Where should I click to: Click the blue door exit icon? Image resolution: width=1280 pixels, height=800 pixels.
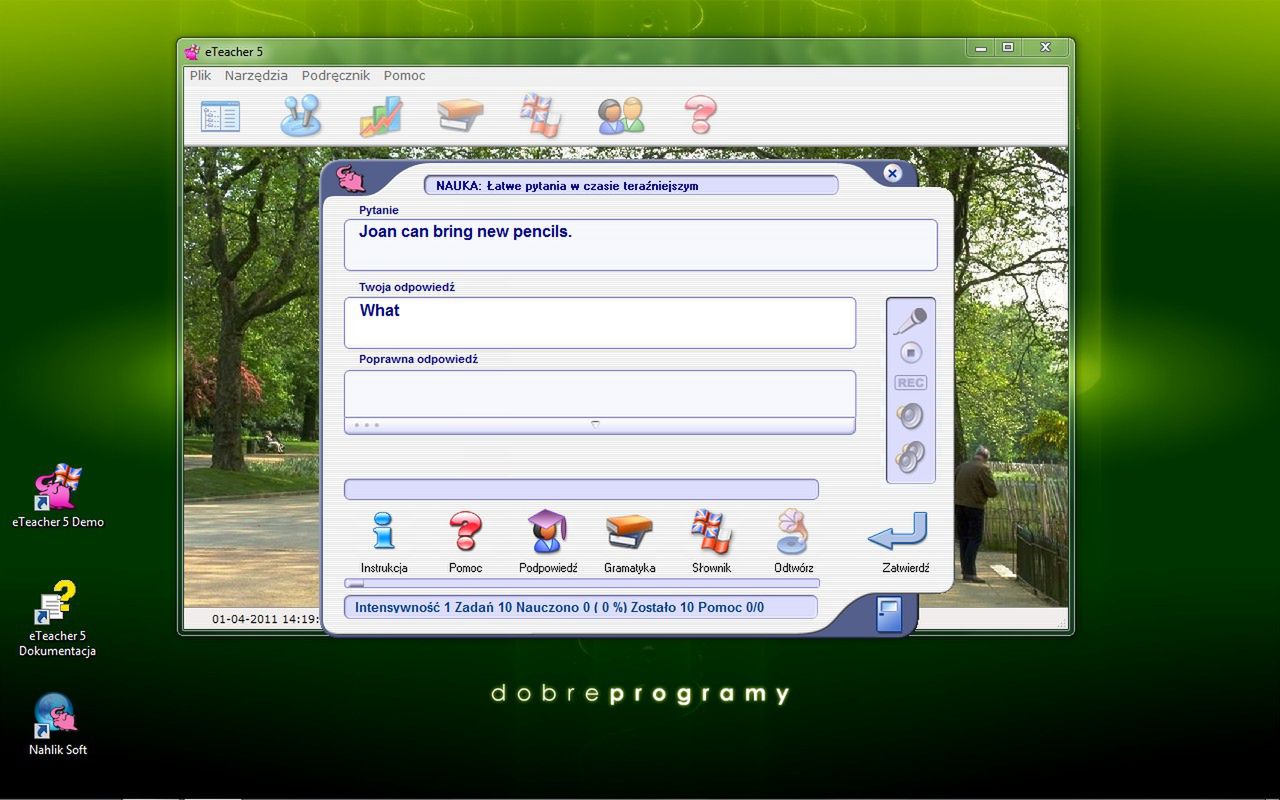tap(889, 613)
